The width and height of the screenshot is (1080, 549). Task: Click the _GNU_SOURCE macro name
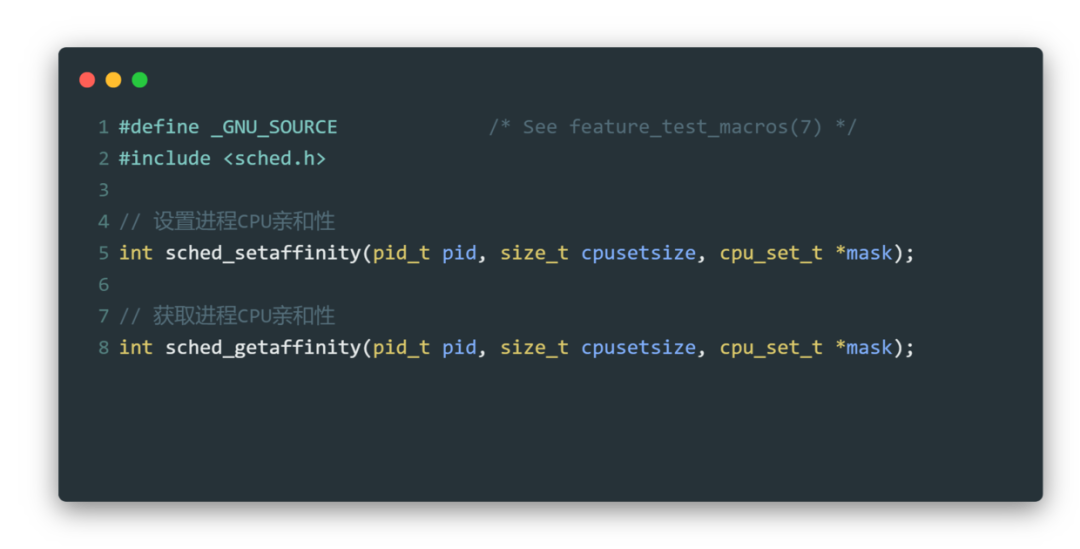tap(274, 127)
